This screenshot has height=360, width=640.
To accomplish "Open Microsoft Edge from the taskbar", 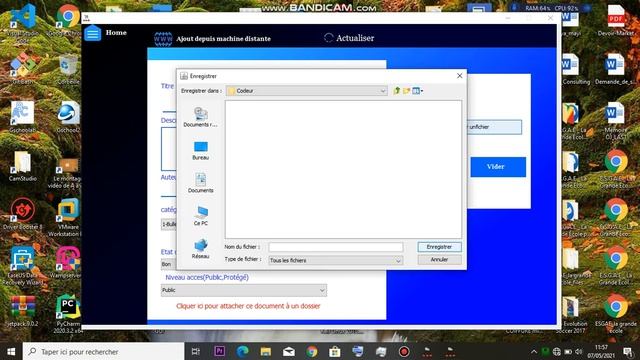I will click(242, 351).
